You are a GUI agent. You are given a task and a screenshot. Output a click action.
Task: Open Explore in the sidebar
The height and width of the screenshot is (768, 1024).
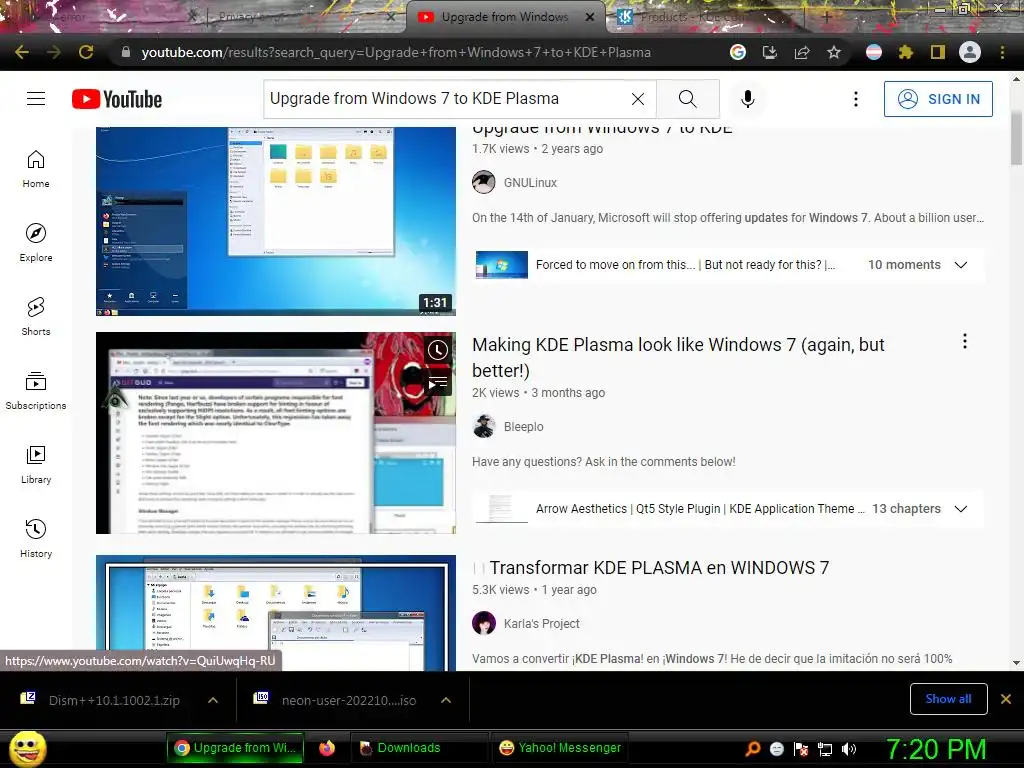36,243
